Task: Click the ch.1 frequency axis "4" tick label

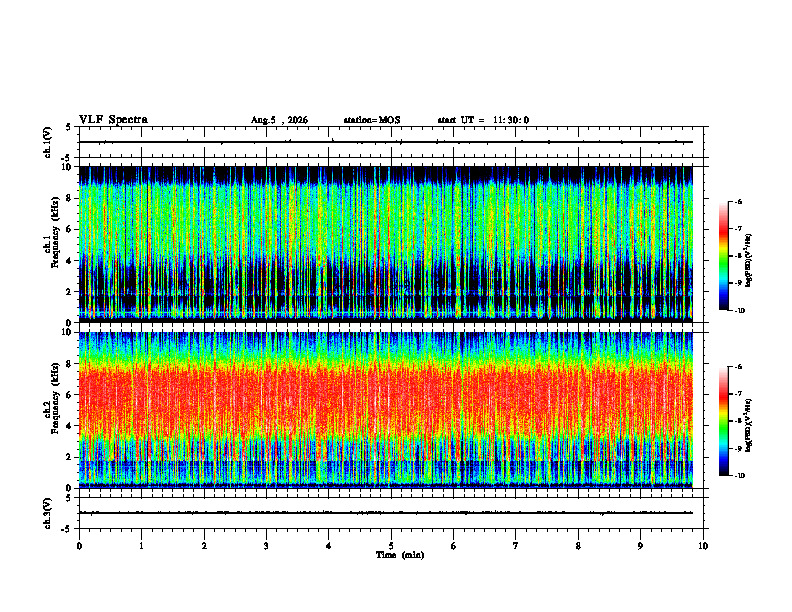Action: [x=70, y=261]
